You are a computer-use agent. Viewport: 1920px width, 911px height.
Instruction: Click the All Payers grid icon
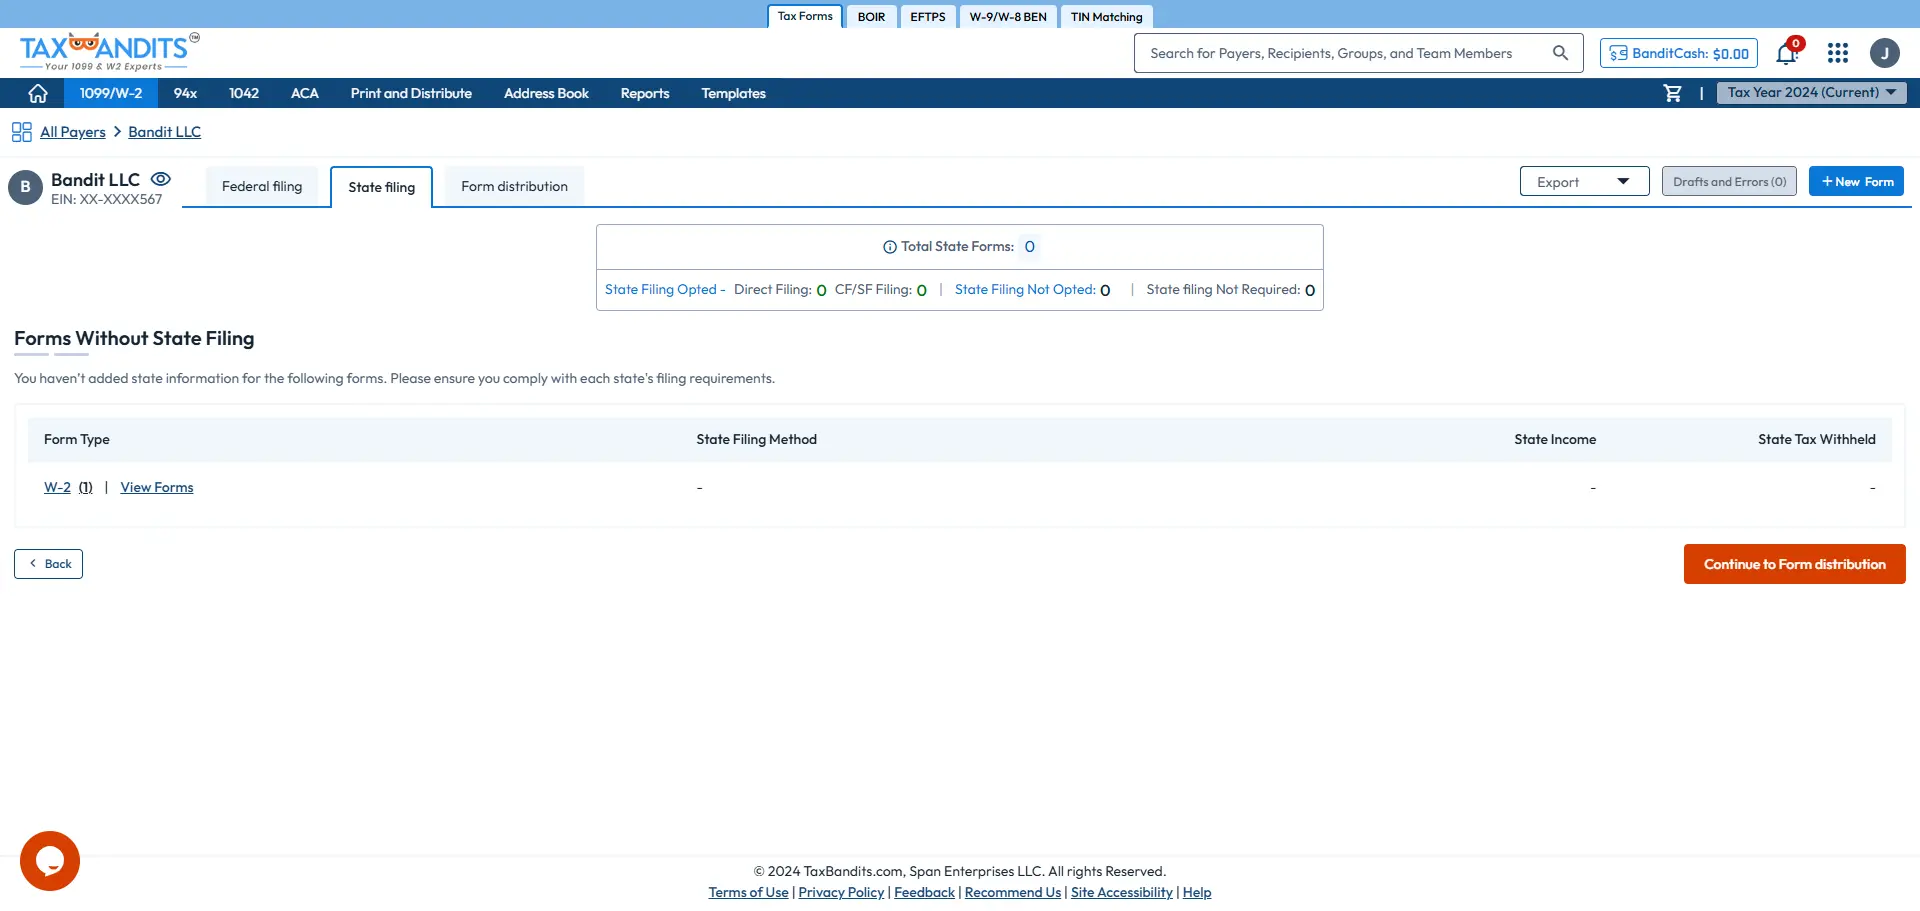click(22, 132)
